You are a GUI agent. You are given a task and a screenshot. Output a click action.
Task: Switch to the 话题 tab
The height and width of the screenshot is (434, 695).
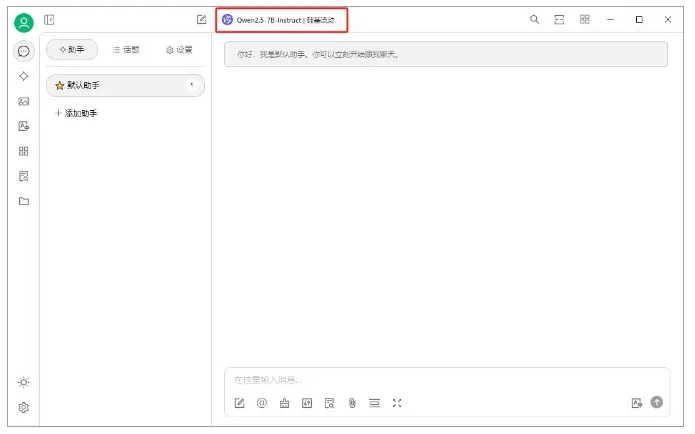pyautogui.click(x=126, y=50)
